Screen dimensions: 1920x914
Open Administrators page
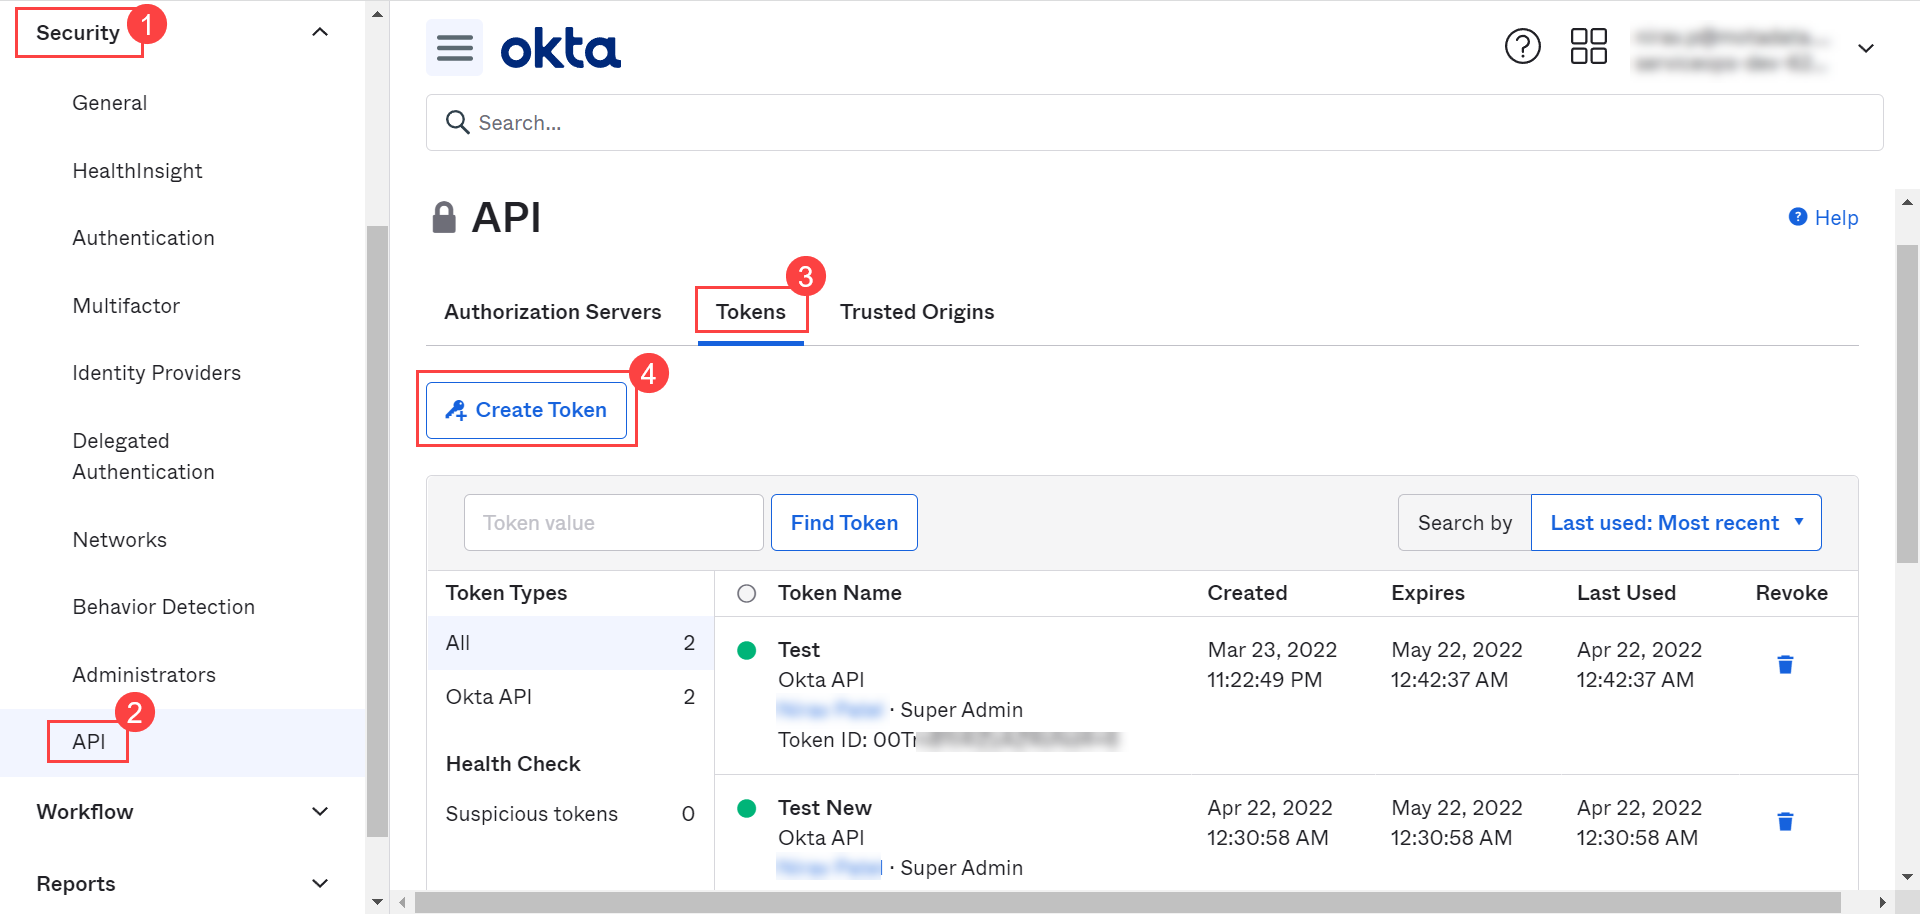tap(144, 675)
